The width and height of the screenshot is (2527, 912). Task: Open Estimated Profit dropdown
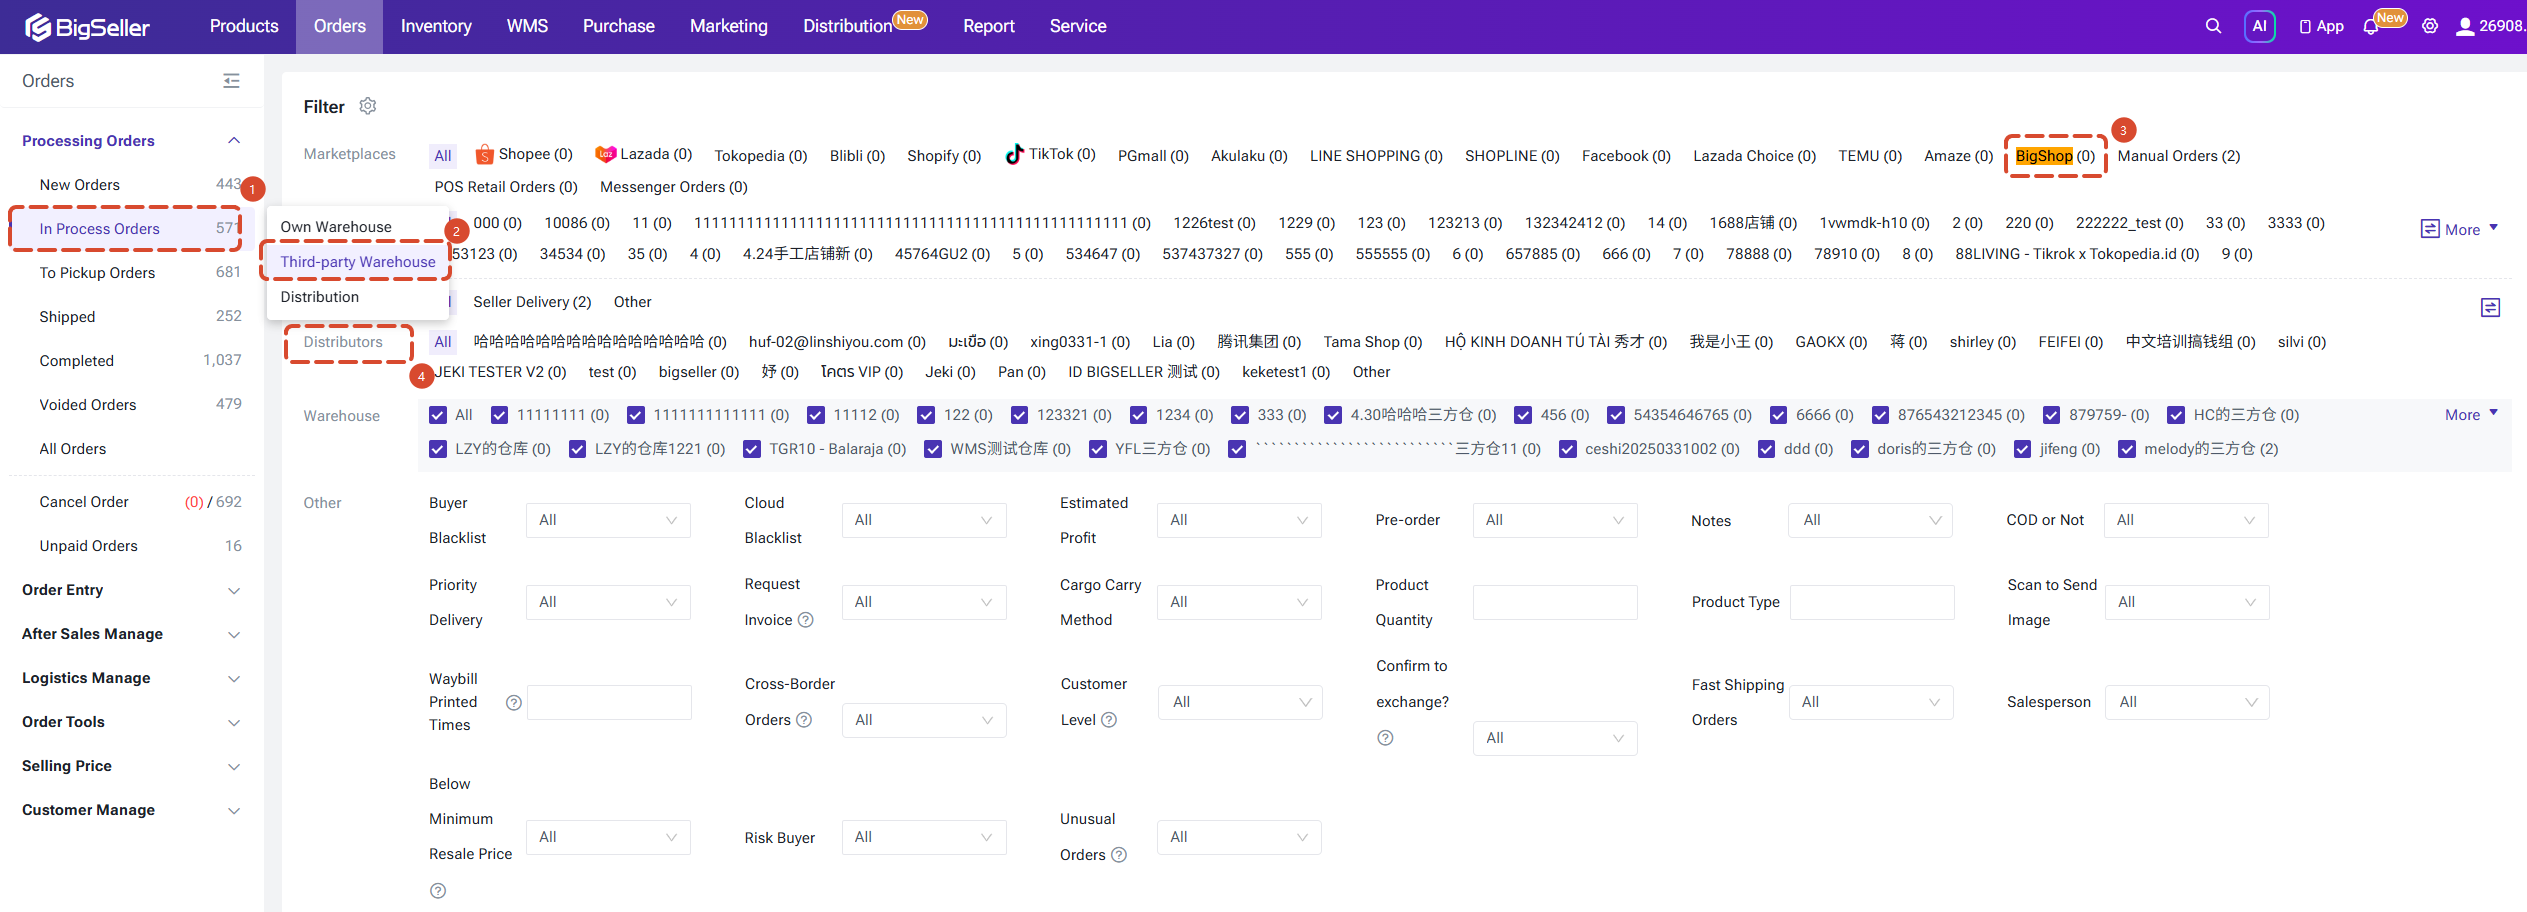pos(1239,520)
